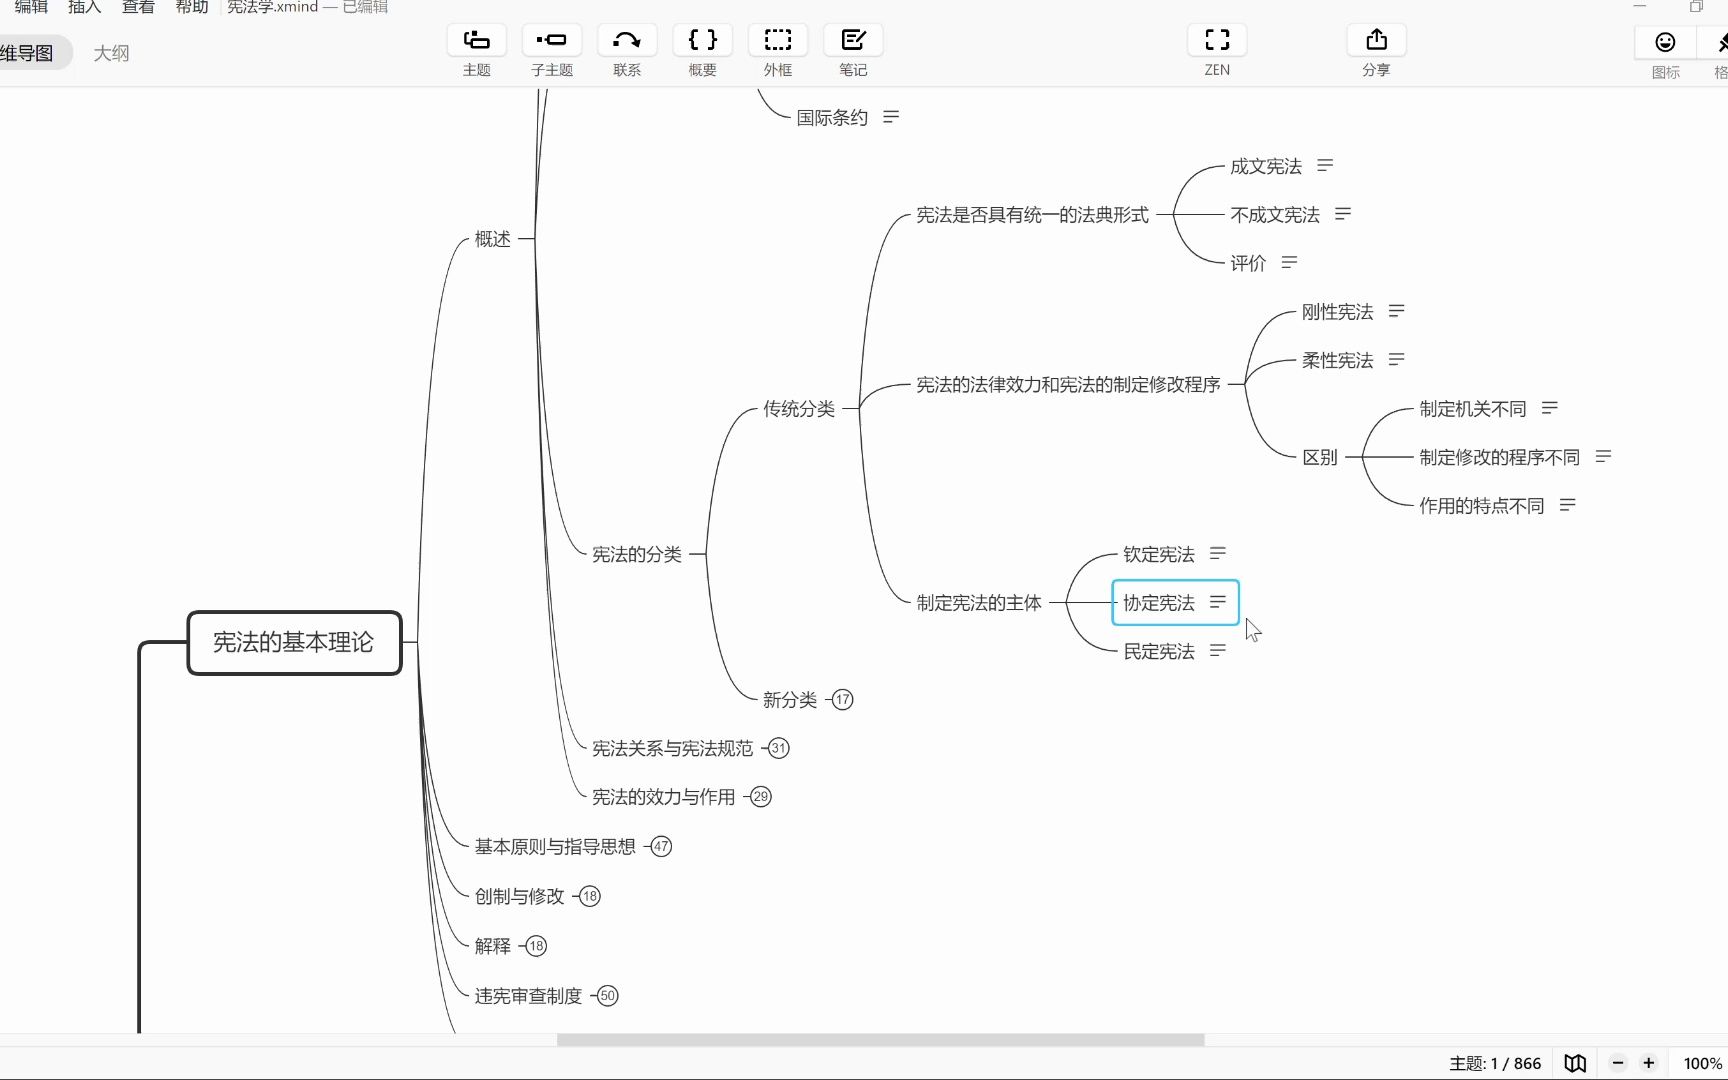
Task: Open note icon beside 国际条约
Action: point(891,117)
